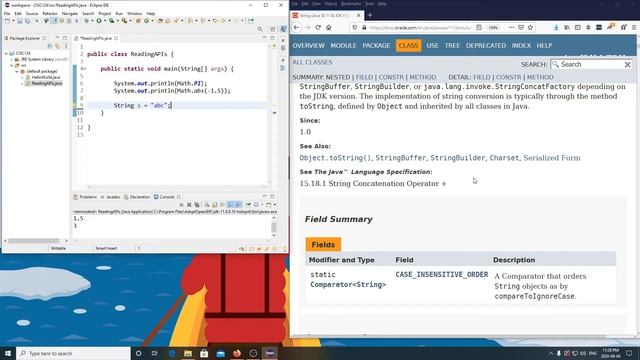The image size is (640, 360).
Task: Click DEPRECATED in Javadoc navigation
Action: coord(486,46)
